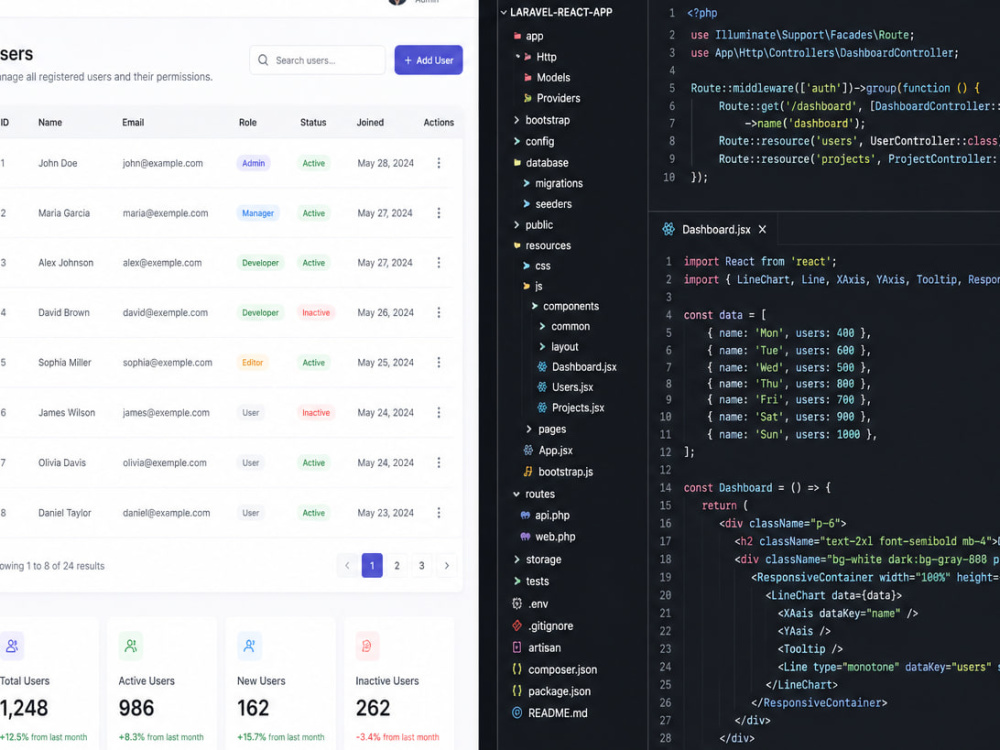Click the next page arrow in pagination
Viewport: 1000px width, 750px height.
(x=446, y=566)
